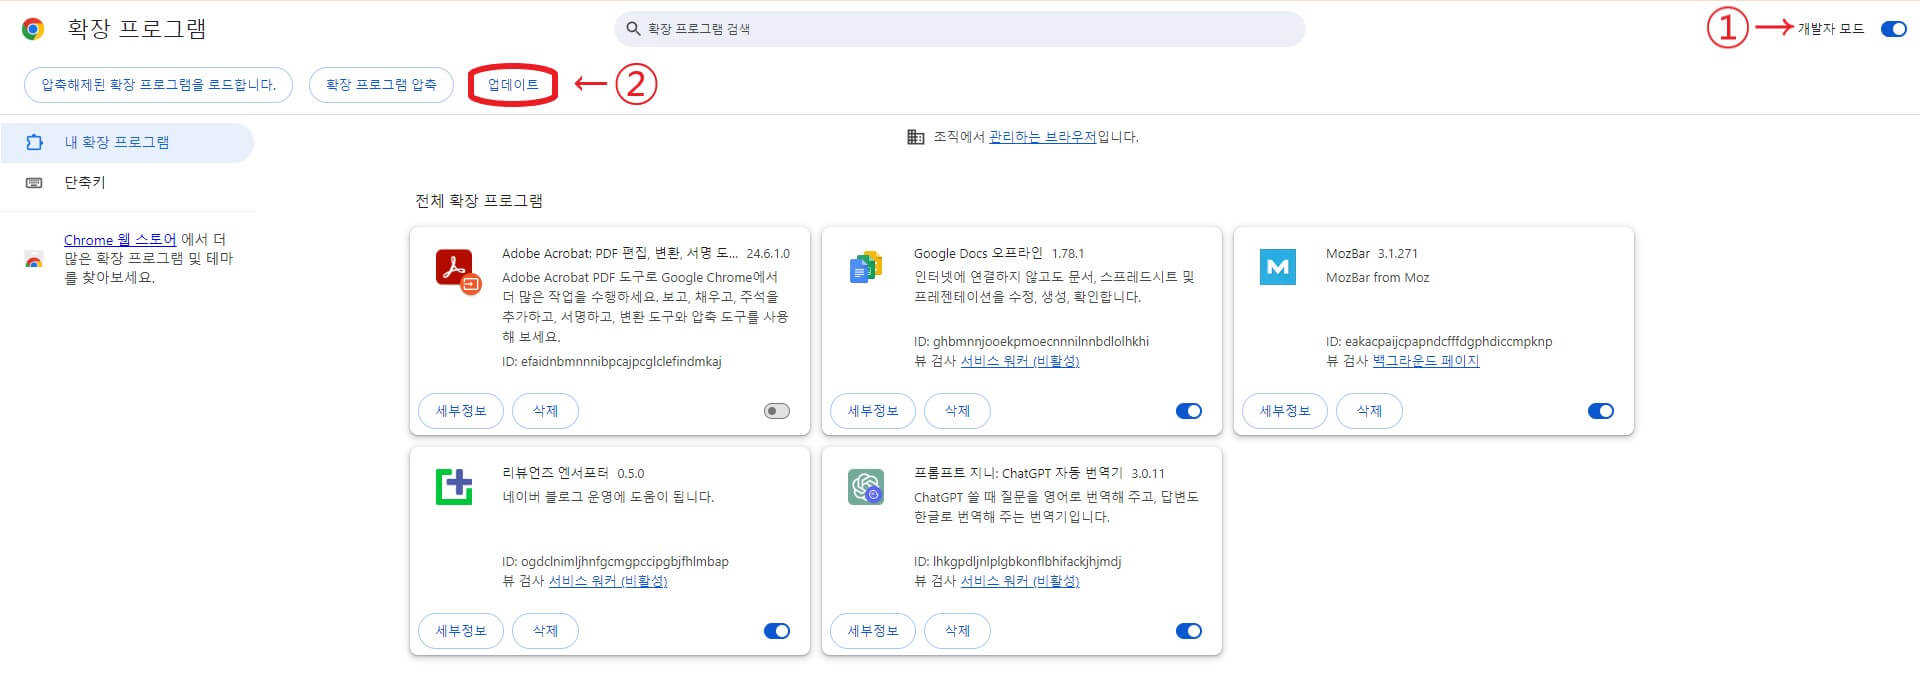Click the 리뷰언즈 엔서포터 green plus icon
Viewport: 1920px width, 676px height.
454,487
